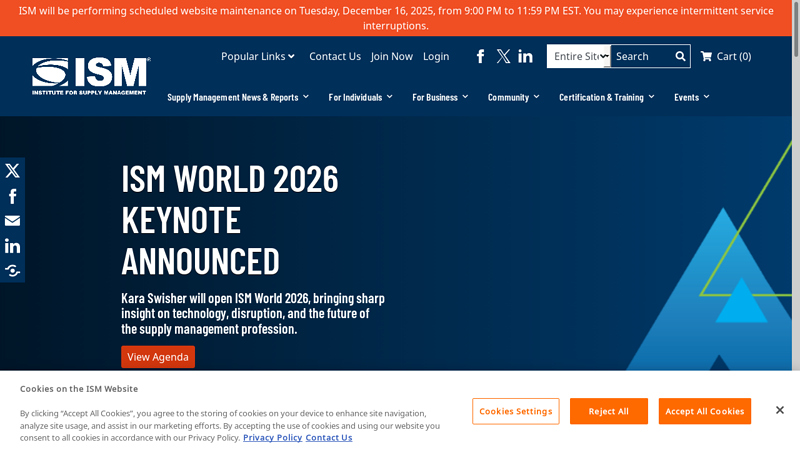Click the Login link
This screenshot has height=450, width=800.
[x=436, y=56]
